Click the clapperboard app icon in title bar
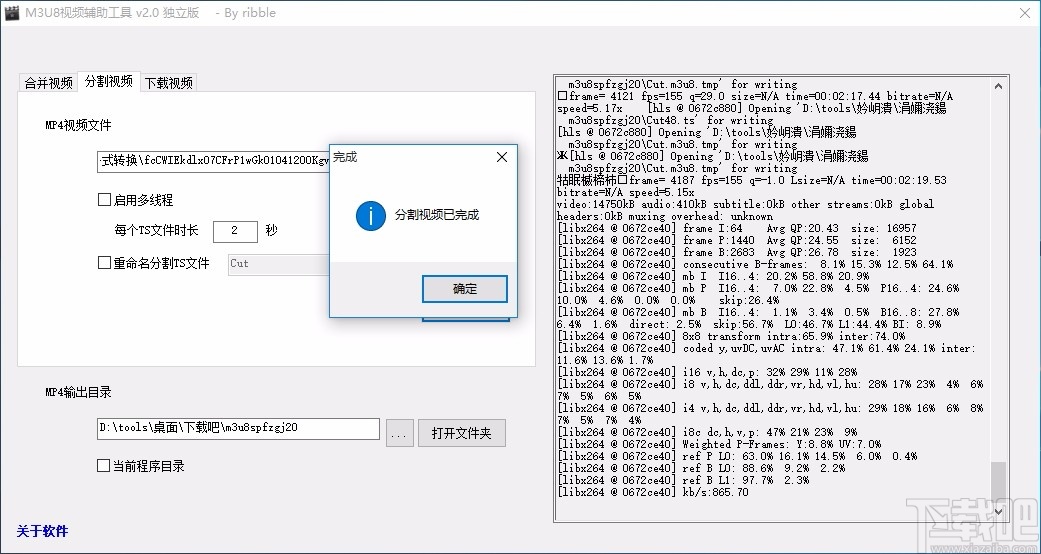This screenshot has height=554, width=1041. pos(11,13)
